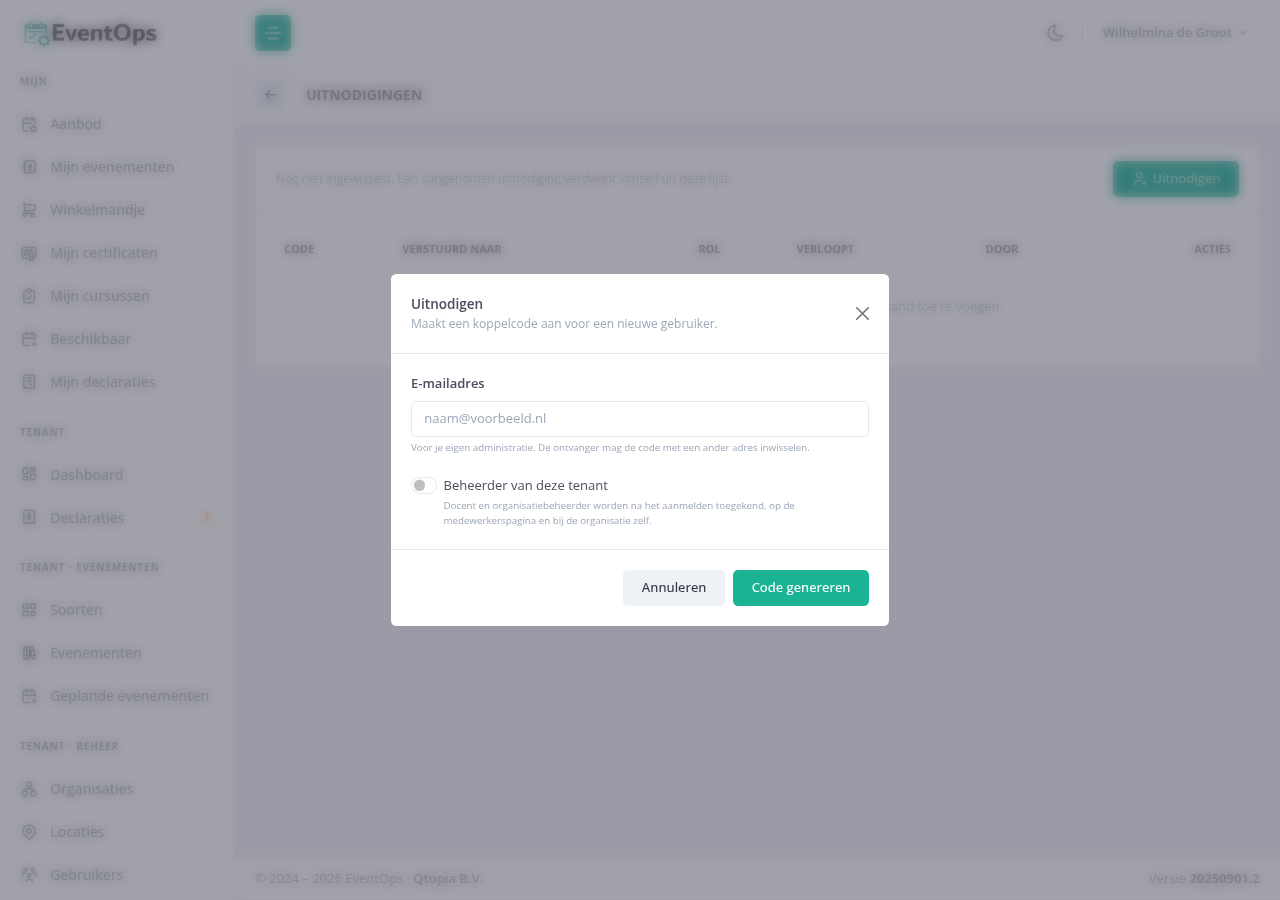The width and height of the screenshot is (1280, 900).
Task: Click the EventOps logo
Action: coord(90,33)
